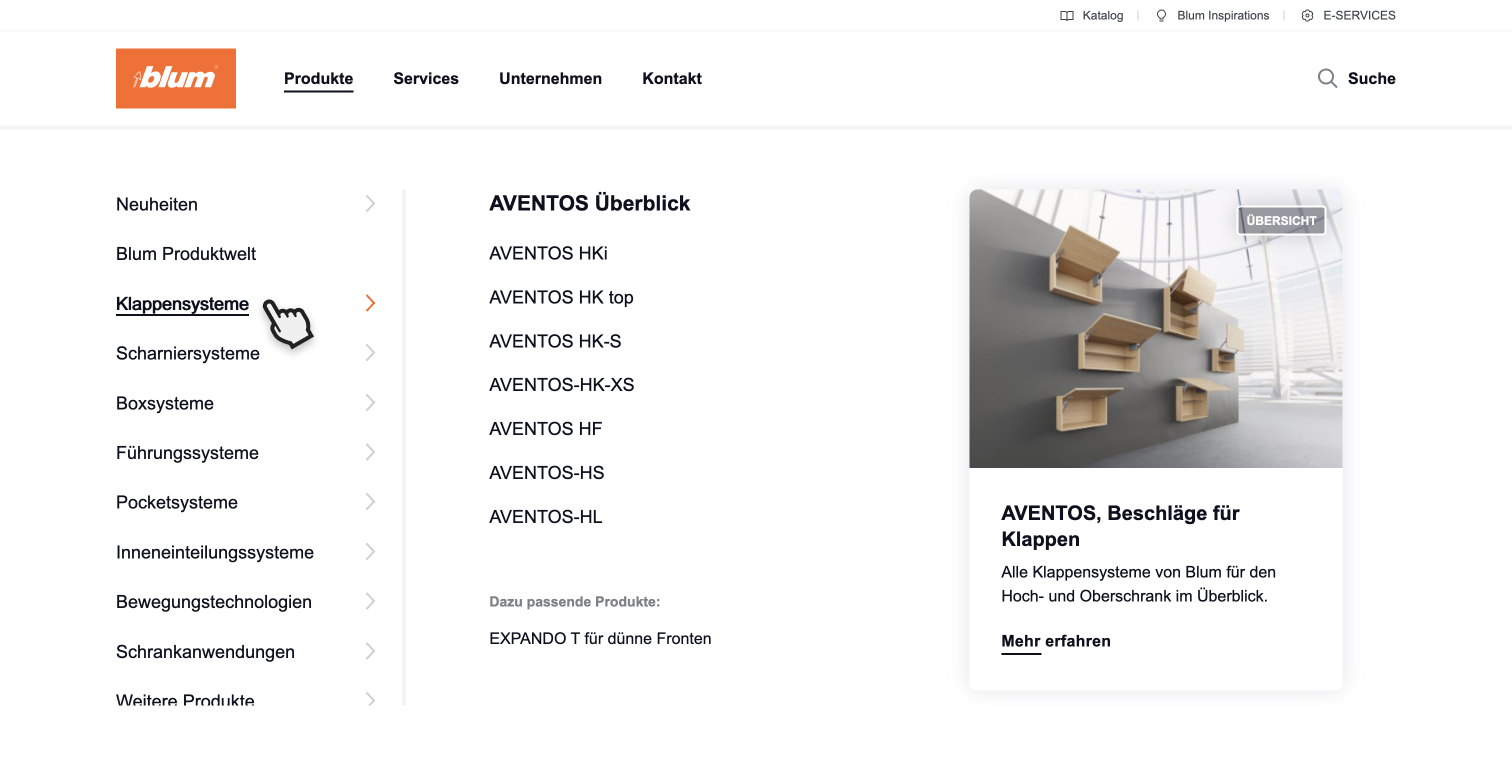Image resolution: width=1512 pixels, height=758 pixels.
Task: Expand Klappensysteme orange chevron
Action: tap(370, 303)
